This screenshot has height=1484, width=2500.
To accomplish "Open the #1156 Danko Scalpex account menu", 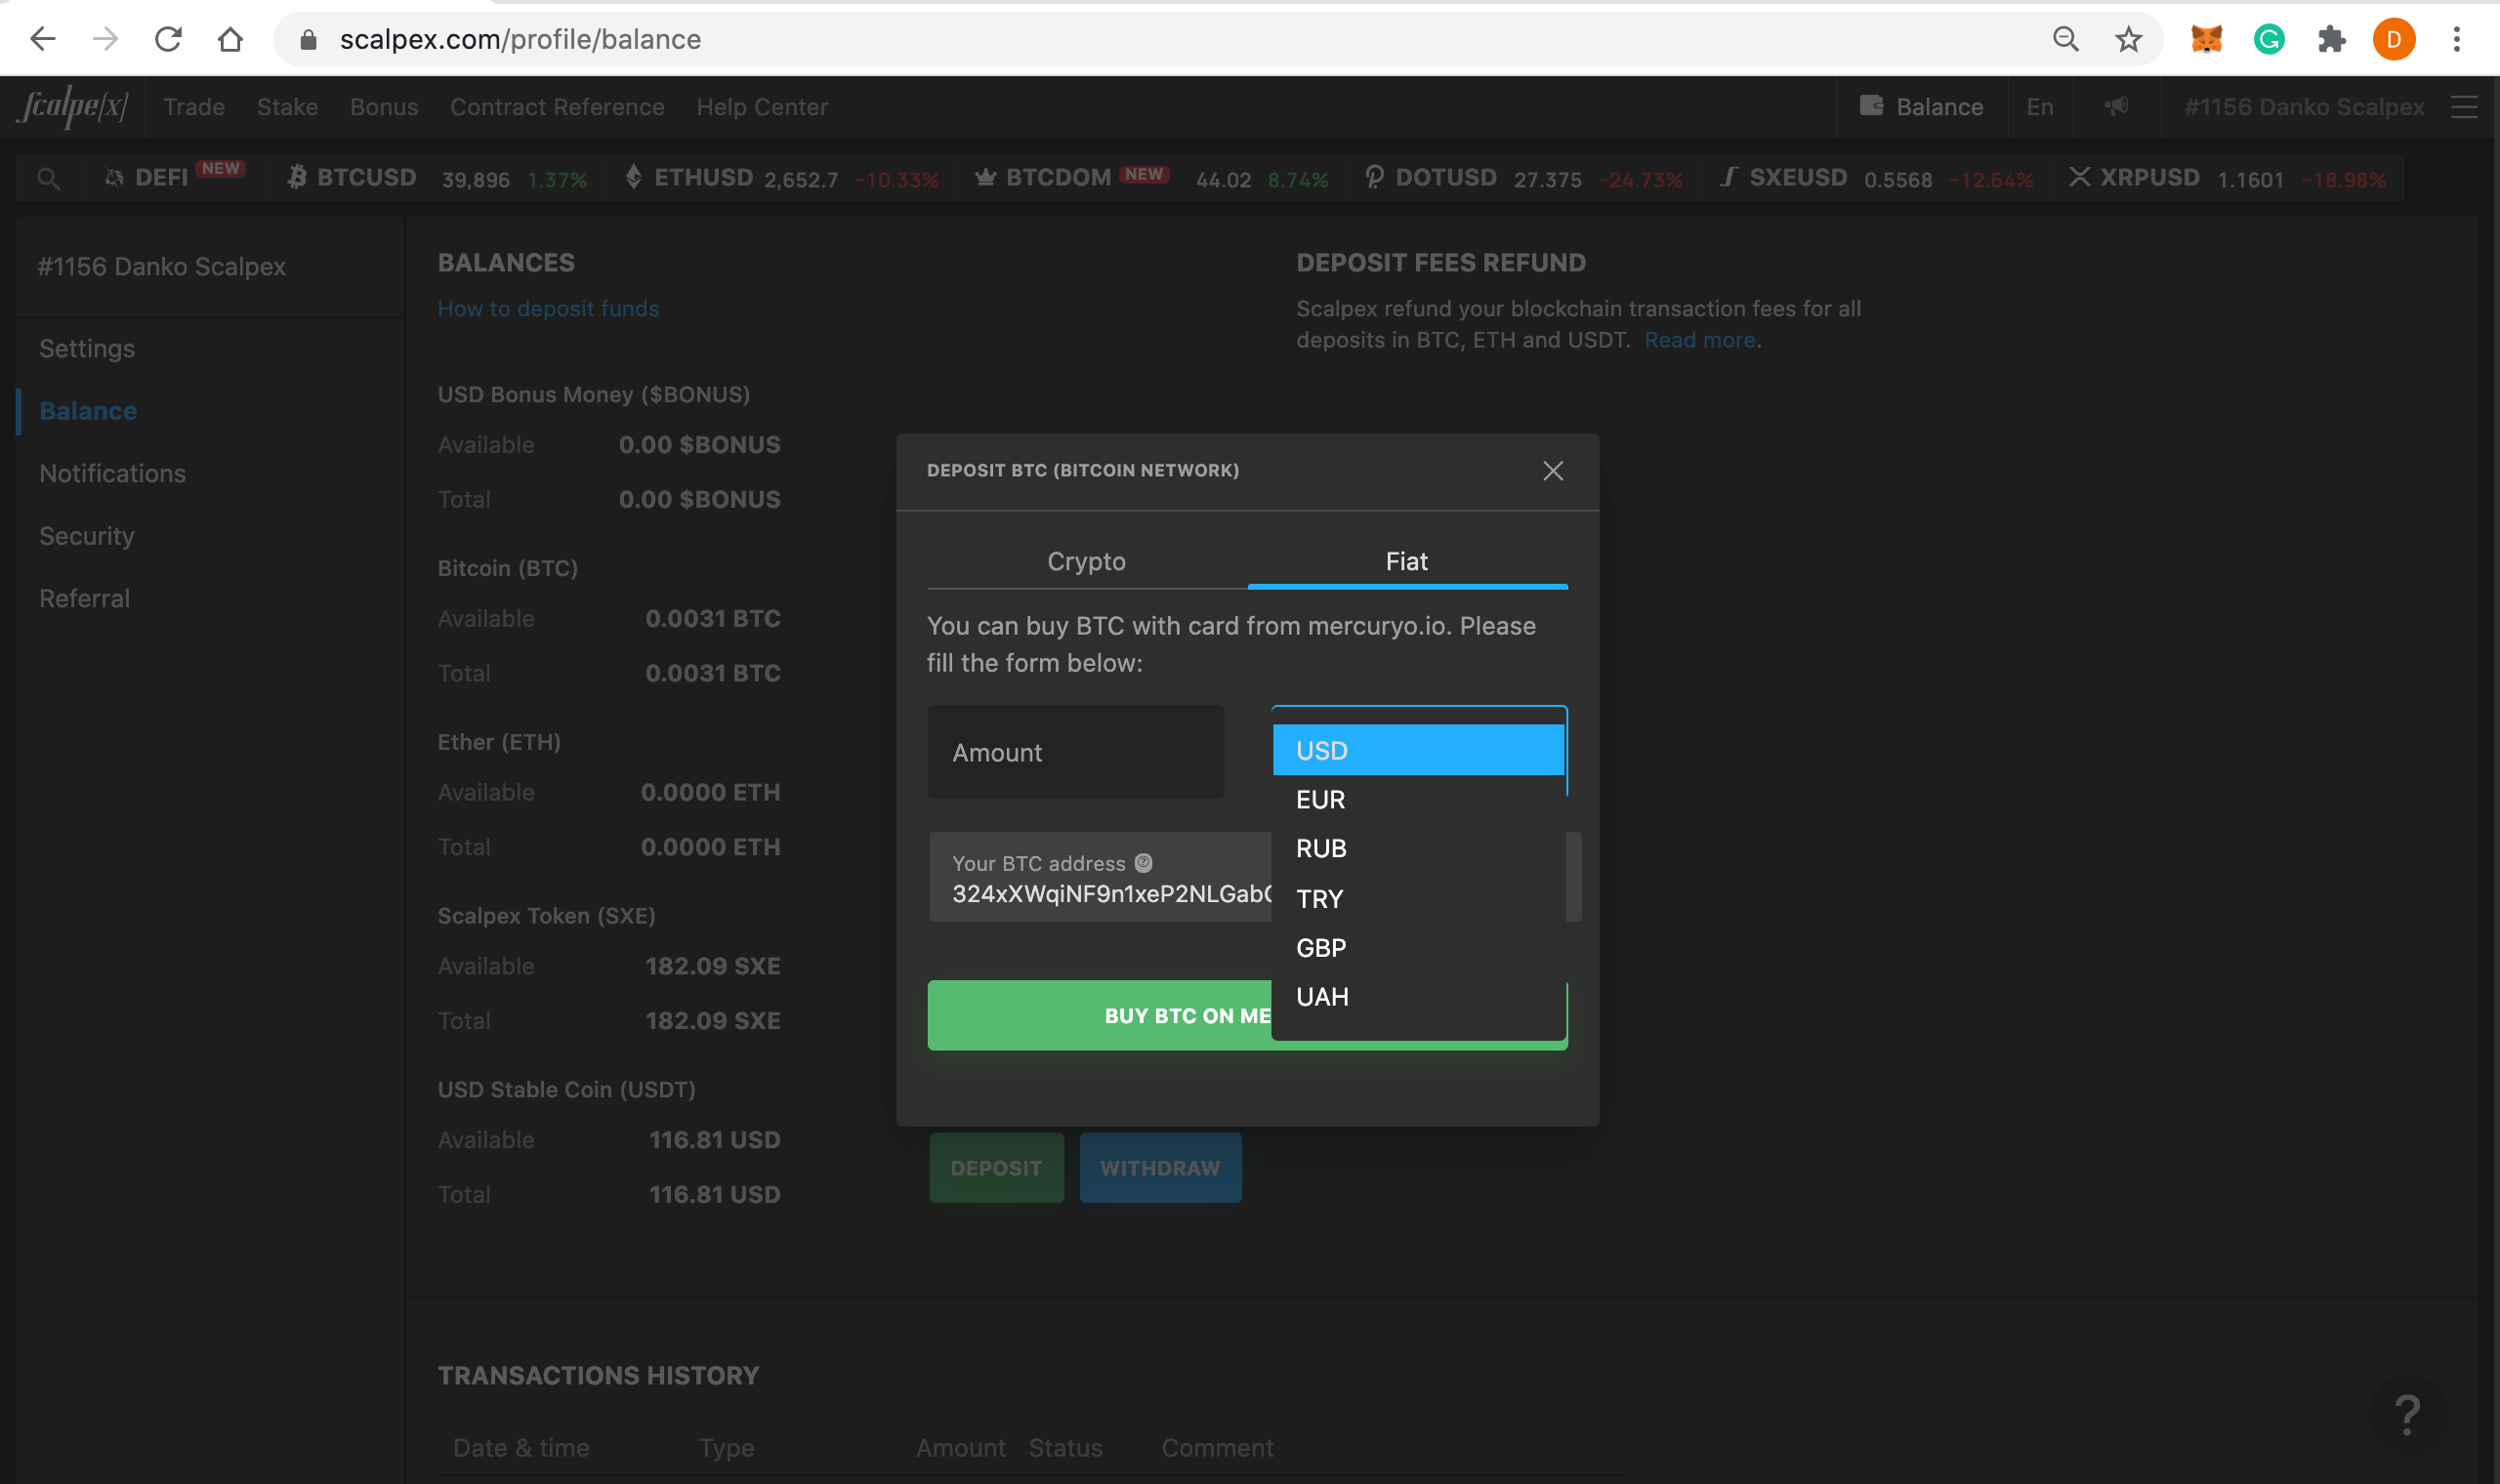I will [2304, 107].
